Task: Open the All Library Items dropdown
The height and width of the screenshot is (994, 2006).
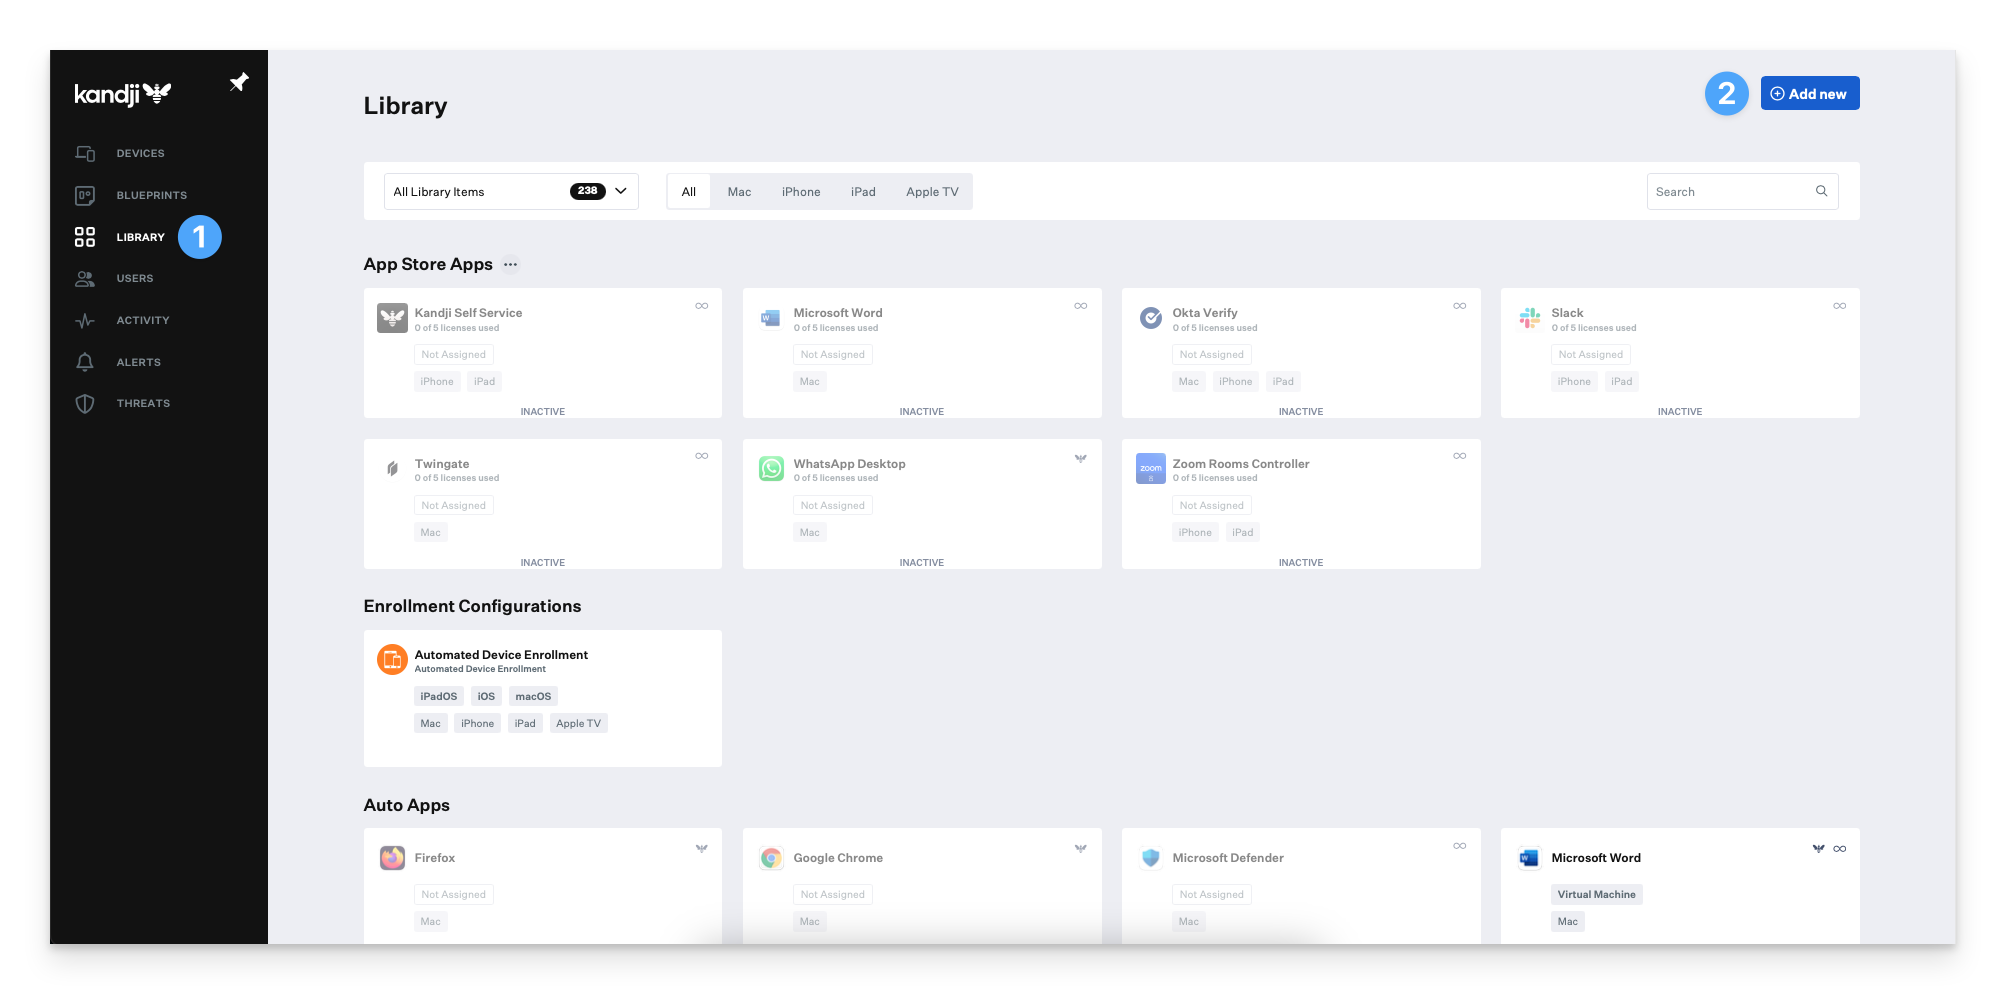Action: click(x=511, y=191)
